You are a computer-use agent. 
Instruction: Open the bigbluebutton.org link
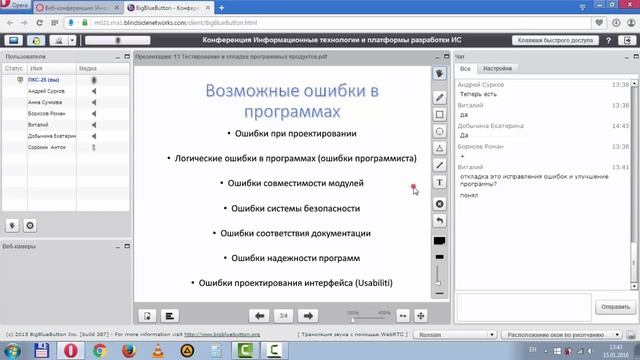click(222, 334)
